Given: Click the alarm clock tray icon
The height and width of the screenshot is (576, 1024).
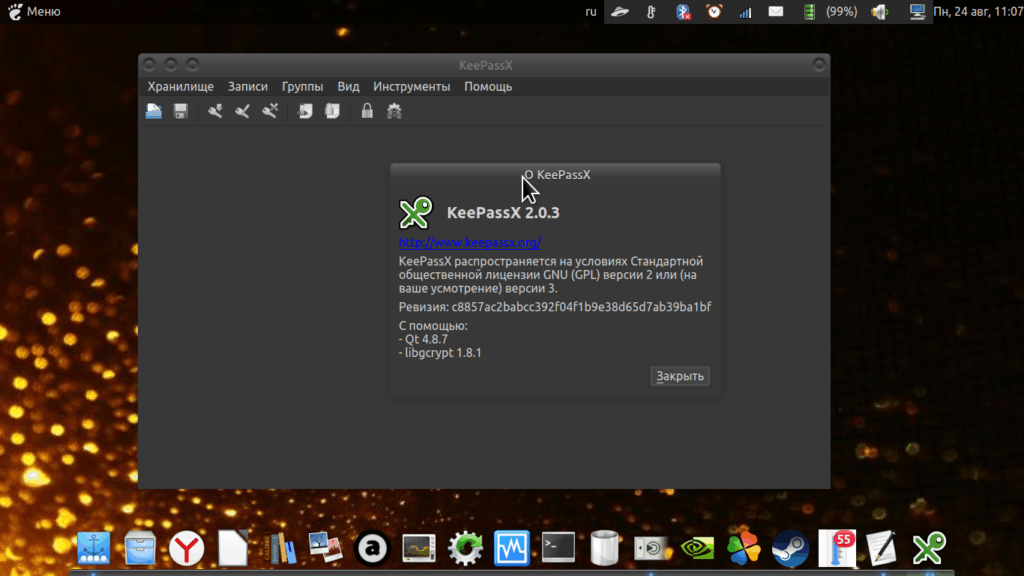Looking at the screenshot, I should (714, 11).
